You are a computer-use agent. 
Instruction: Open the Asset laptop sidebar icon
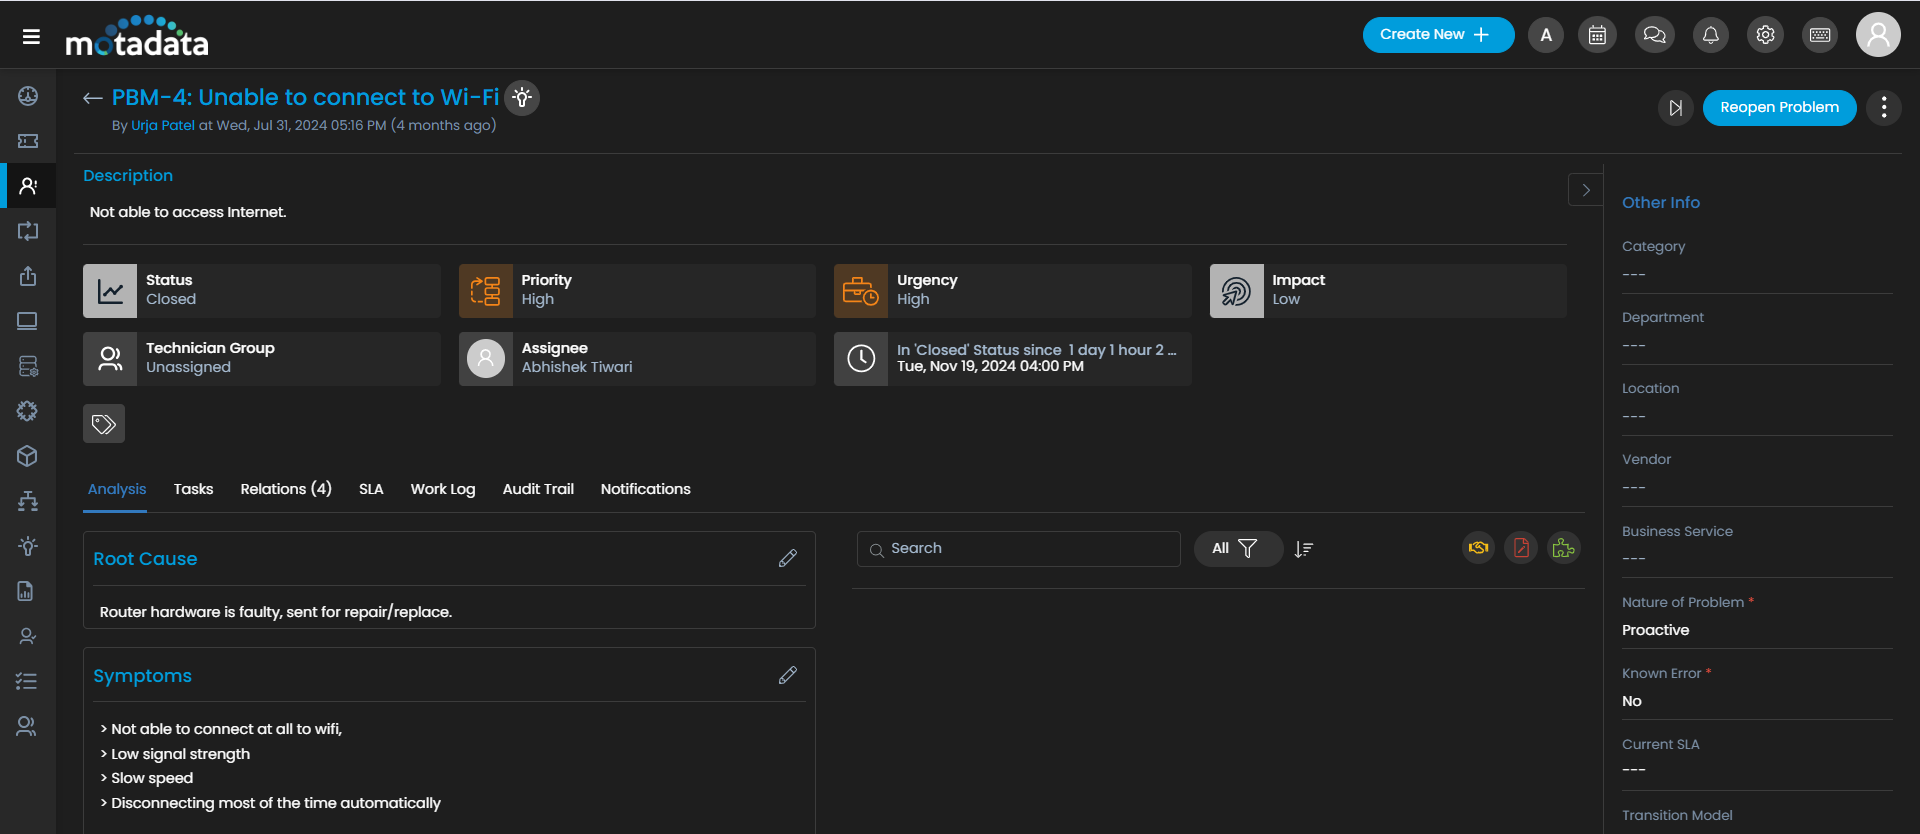[28, 321]
